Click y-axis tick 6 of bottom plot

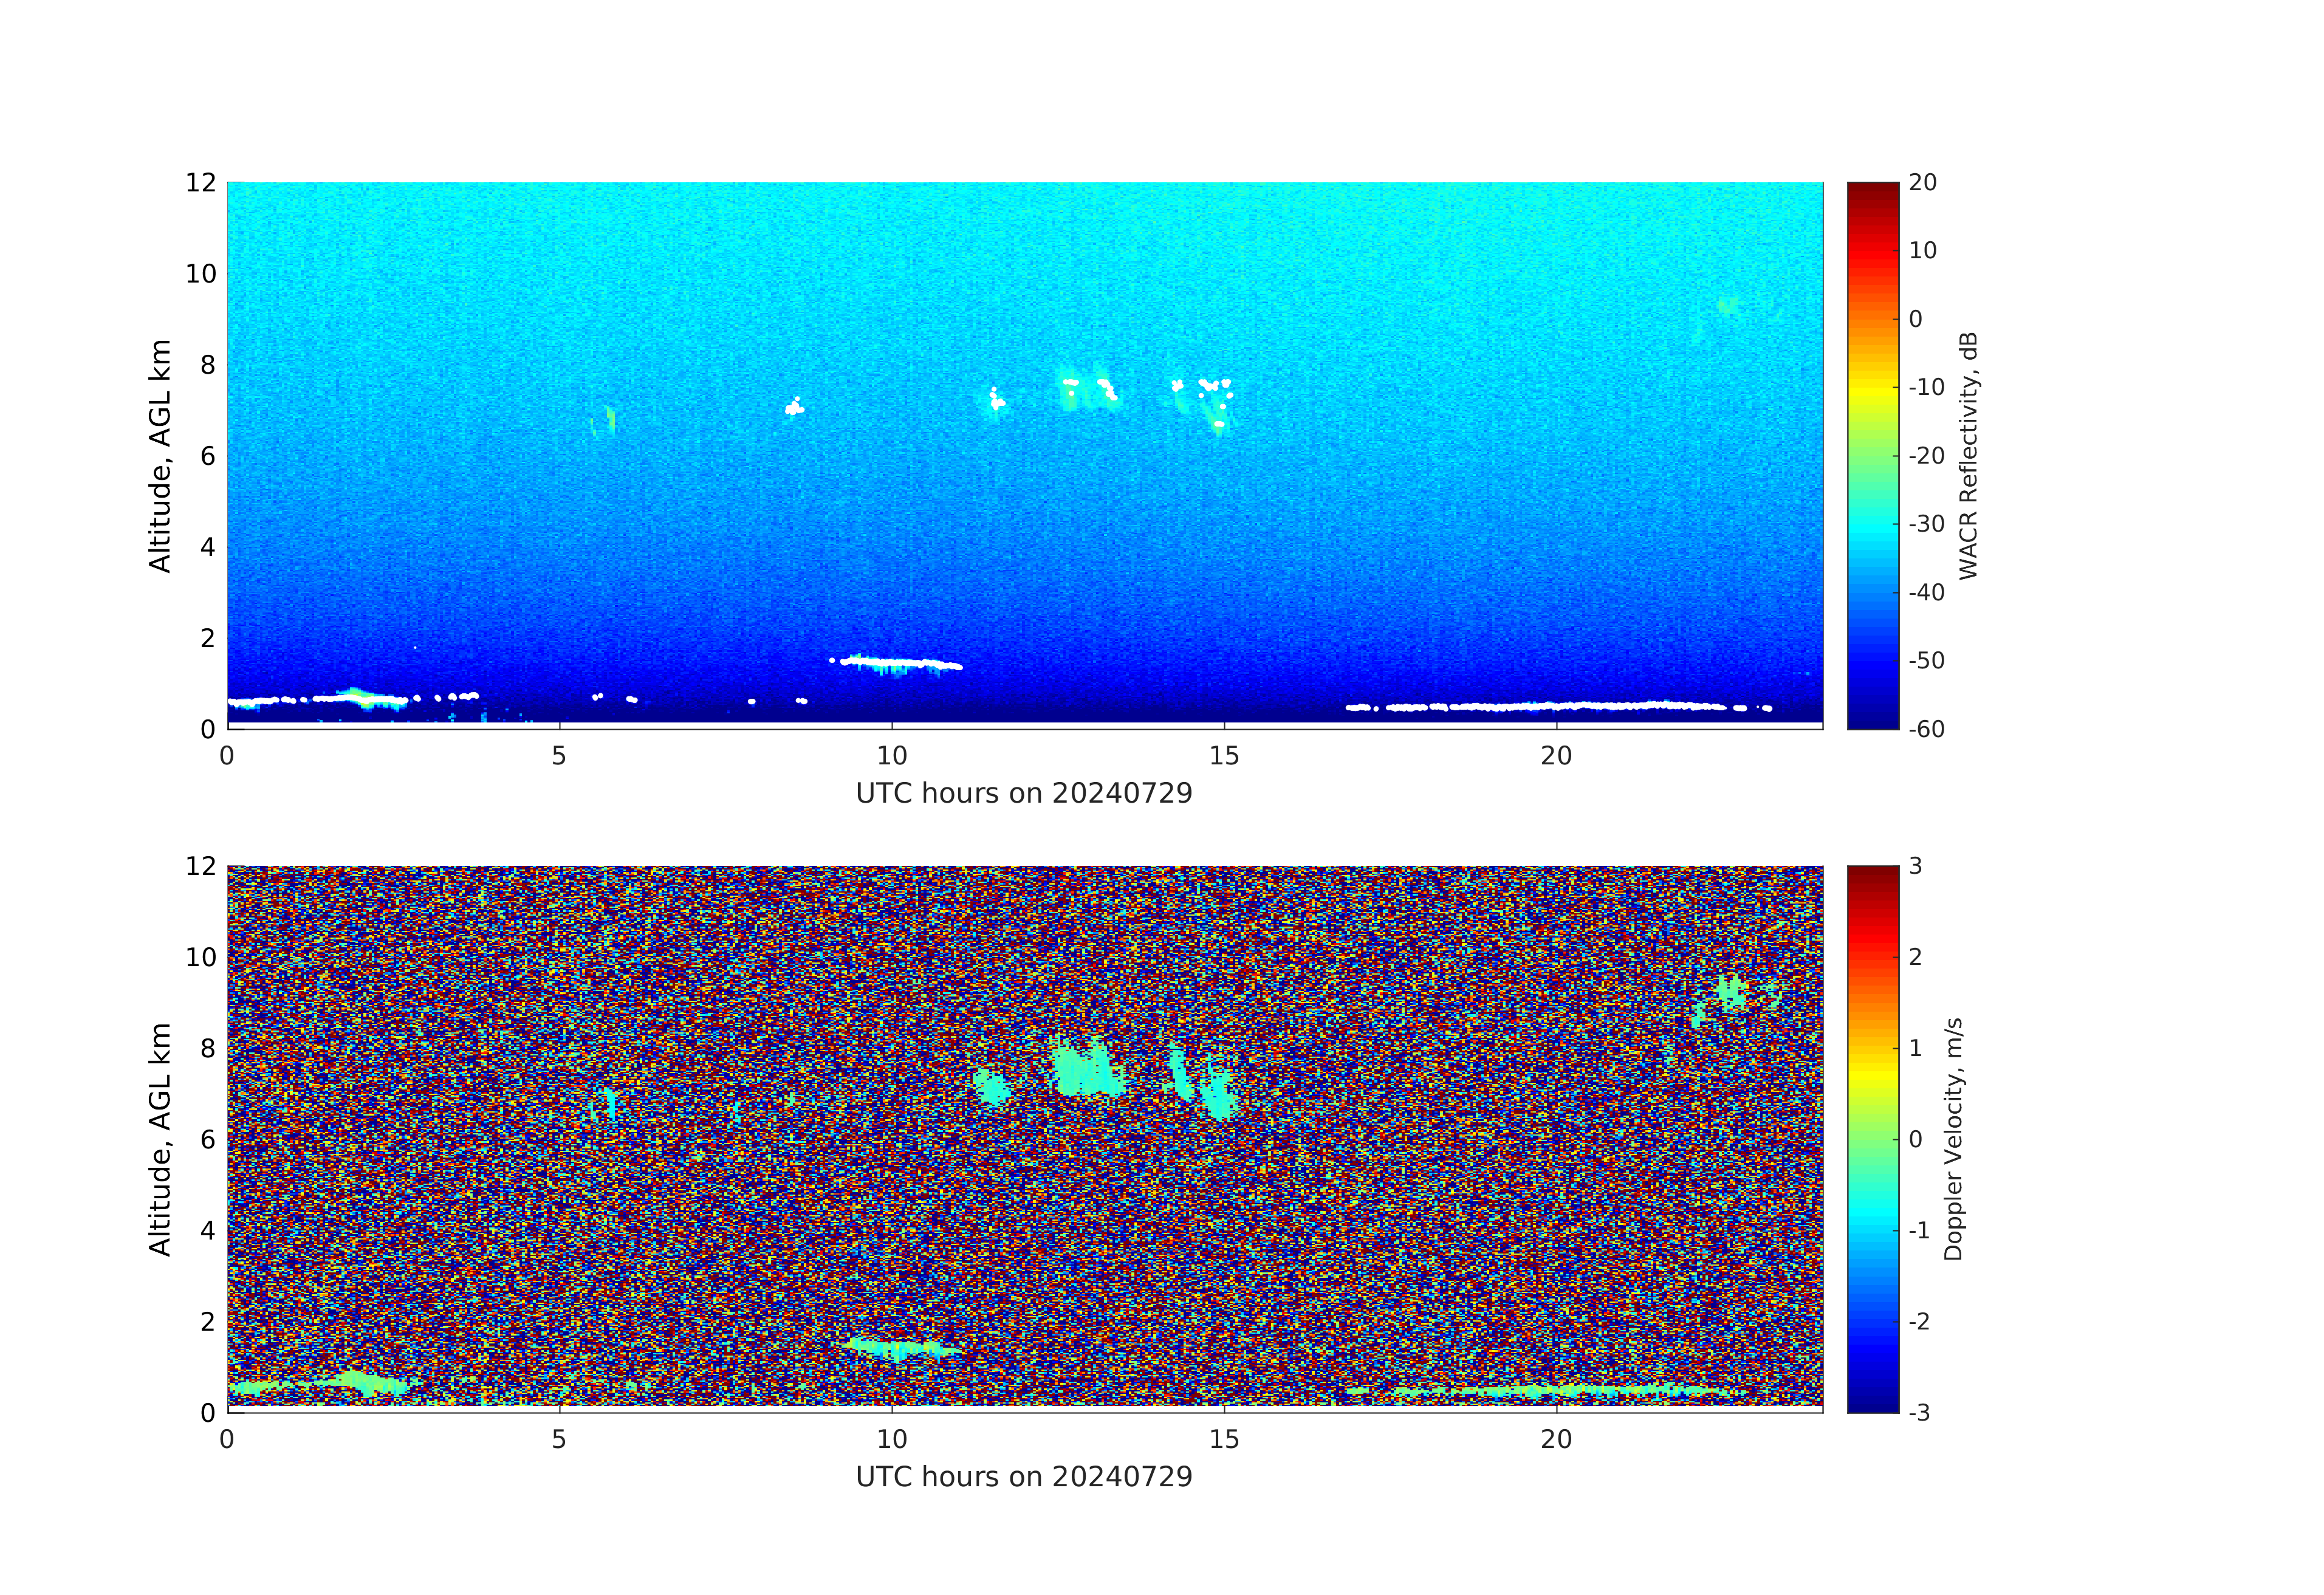(207, 1139)
